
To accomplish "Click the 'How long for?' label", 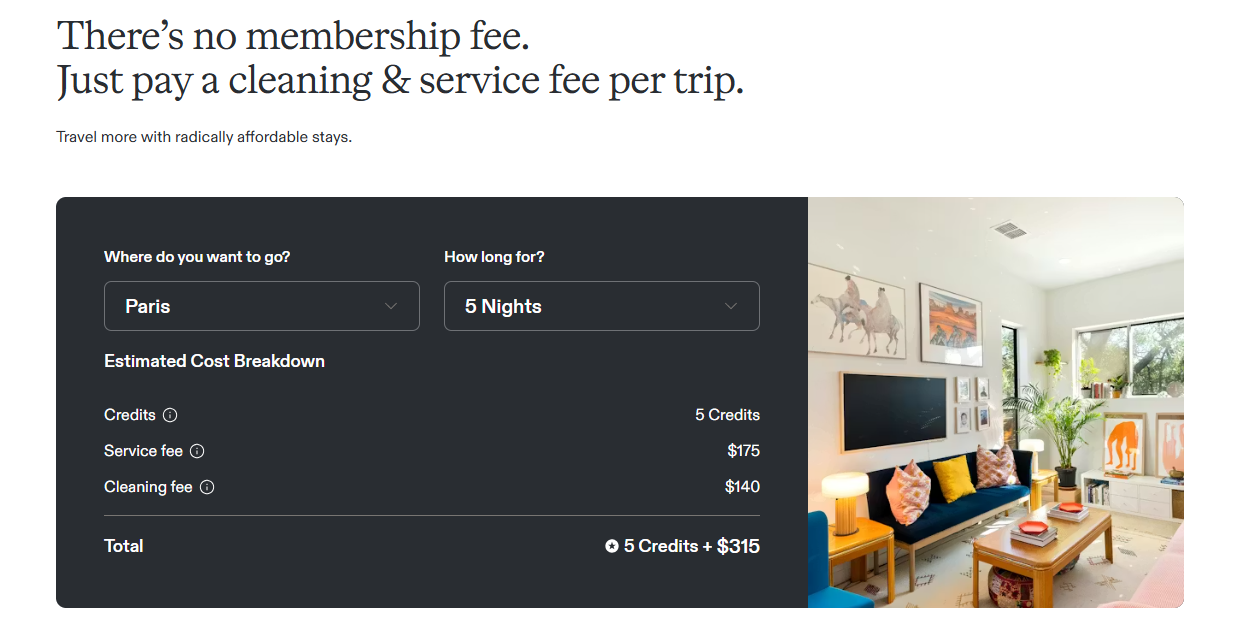I will coord(494,257).
